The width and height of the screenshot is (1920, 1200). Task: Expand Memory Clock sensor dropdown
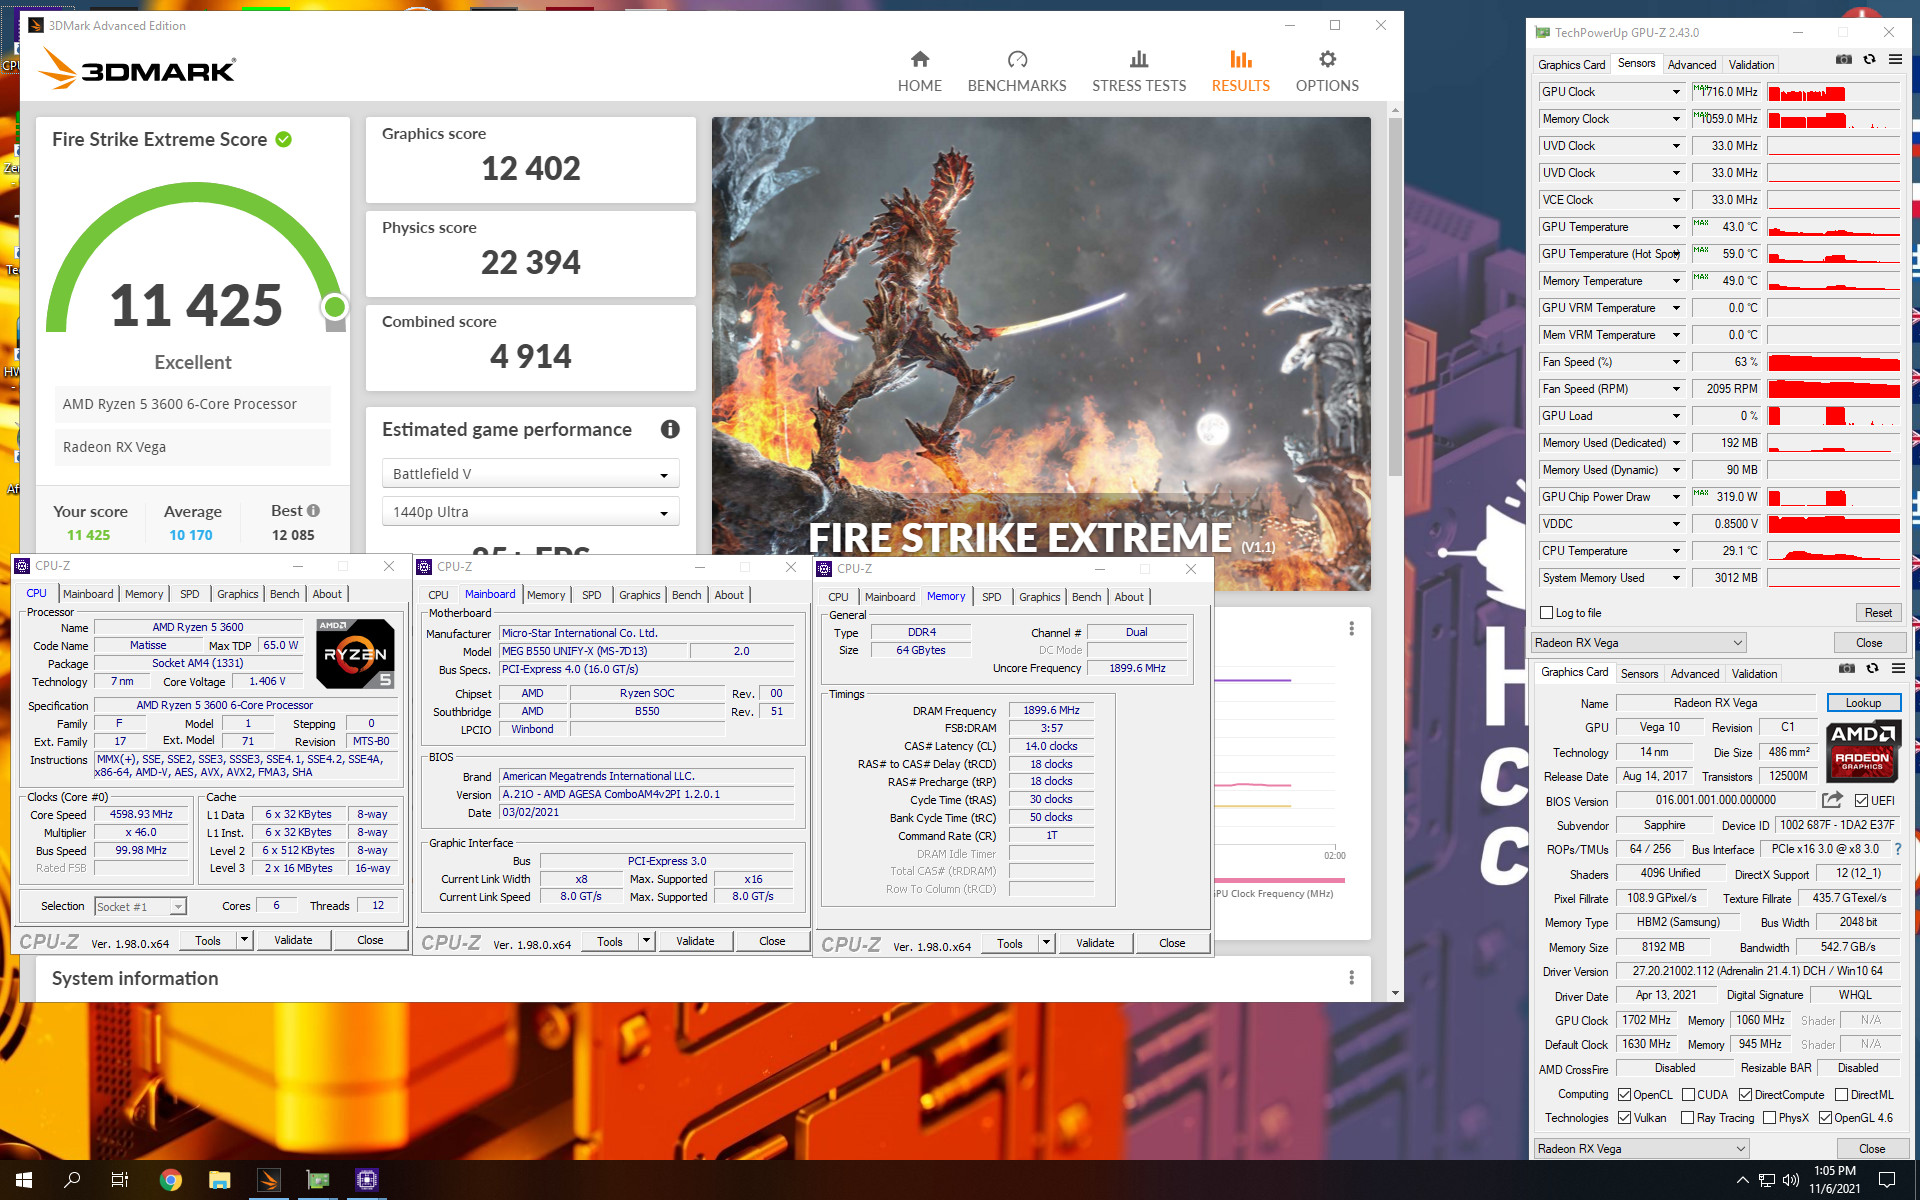(x=1676, y=119)
